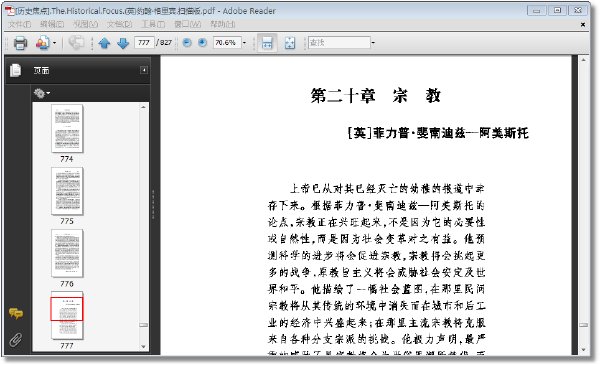Open the pages panel gear options menu
The image size is (600, 366).
pyautogui.click(x=42, y=93)
